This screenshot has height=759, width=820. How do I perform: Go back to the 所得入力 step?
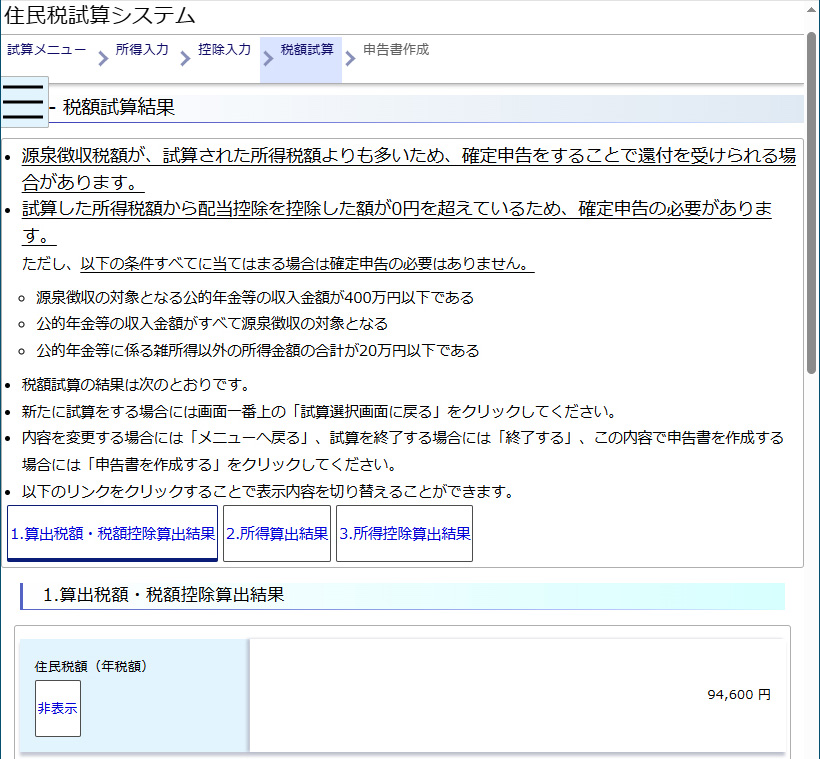click(141, 49)
